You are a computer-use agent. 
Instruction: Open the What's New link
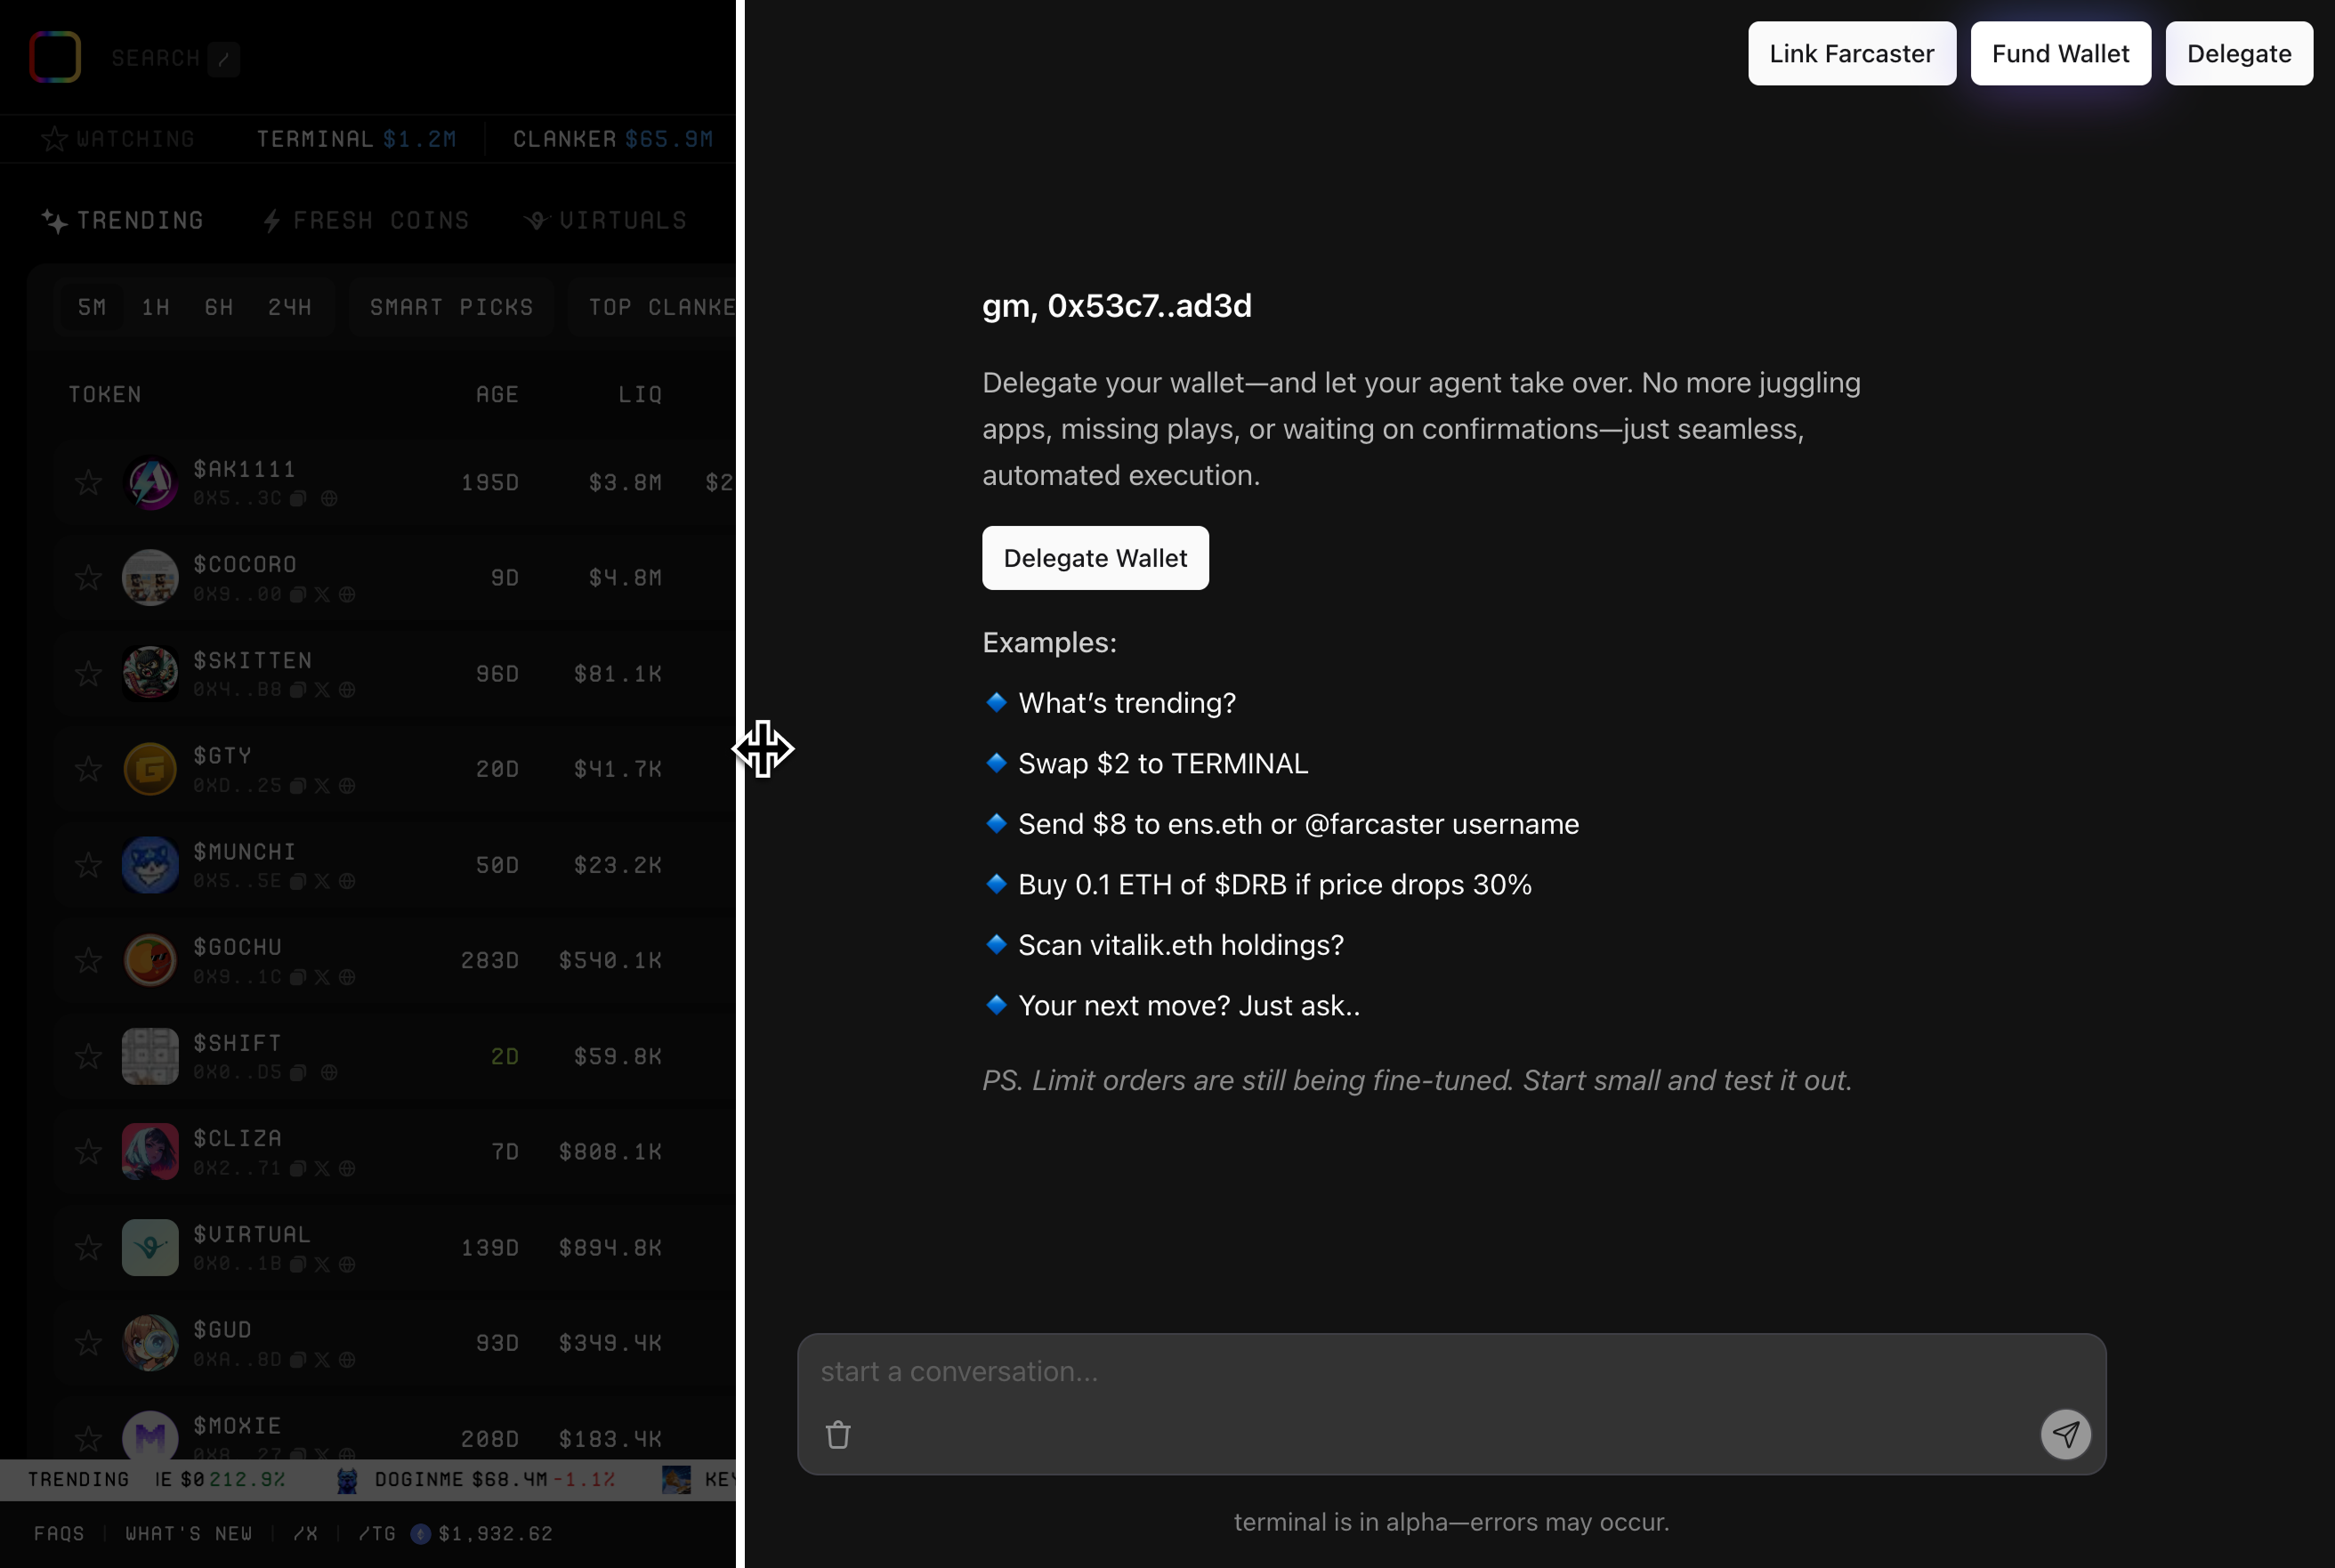[189, 1533]
